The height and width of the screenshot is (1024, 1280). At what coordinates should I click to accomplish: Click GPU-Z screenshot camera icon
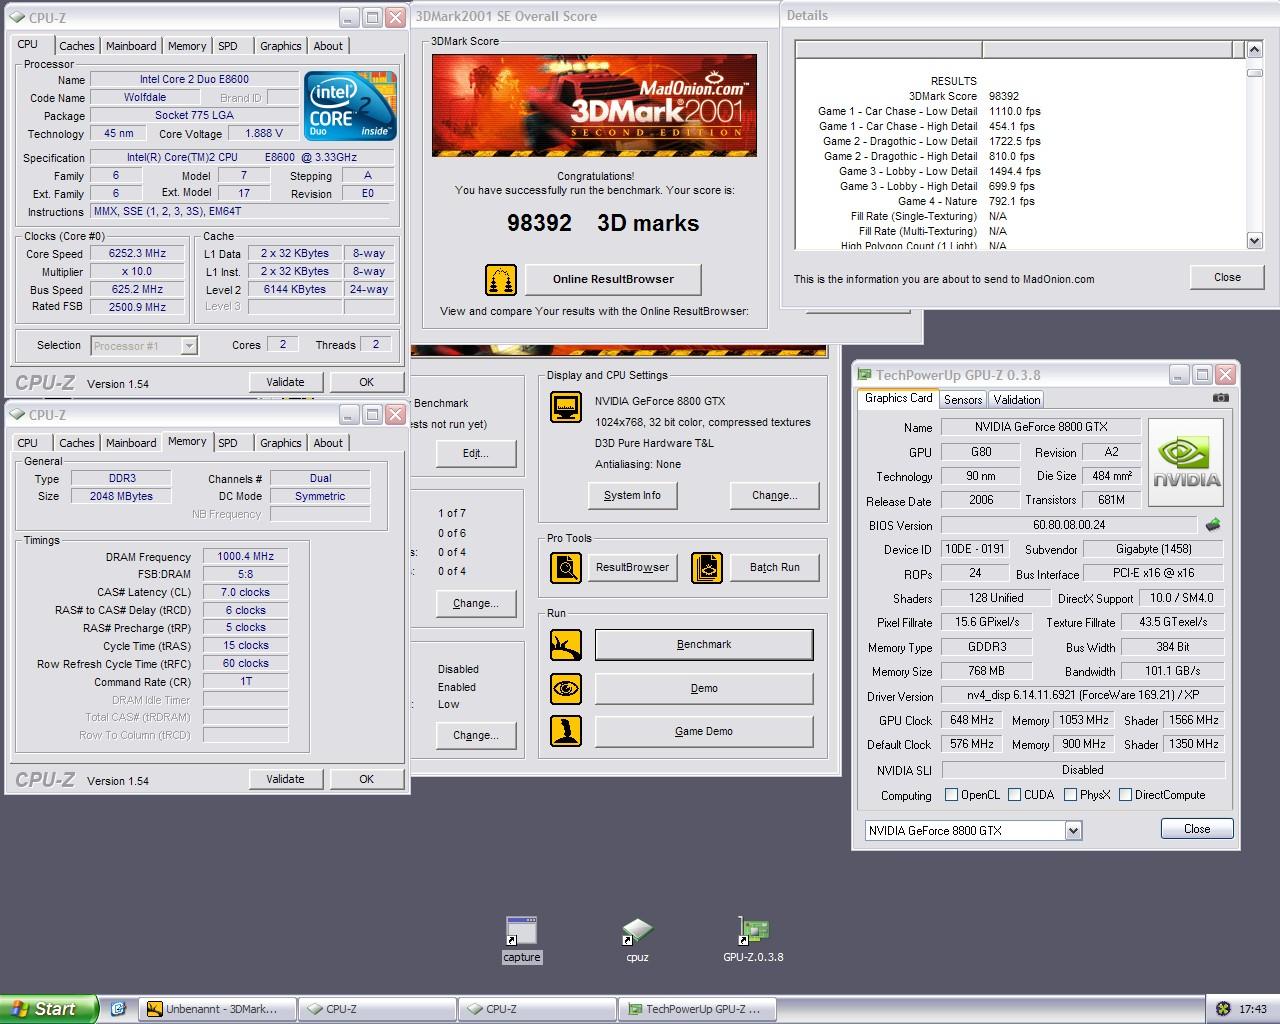pos(1220,398)
